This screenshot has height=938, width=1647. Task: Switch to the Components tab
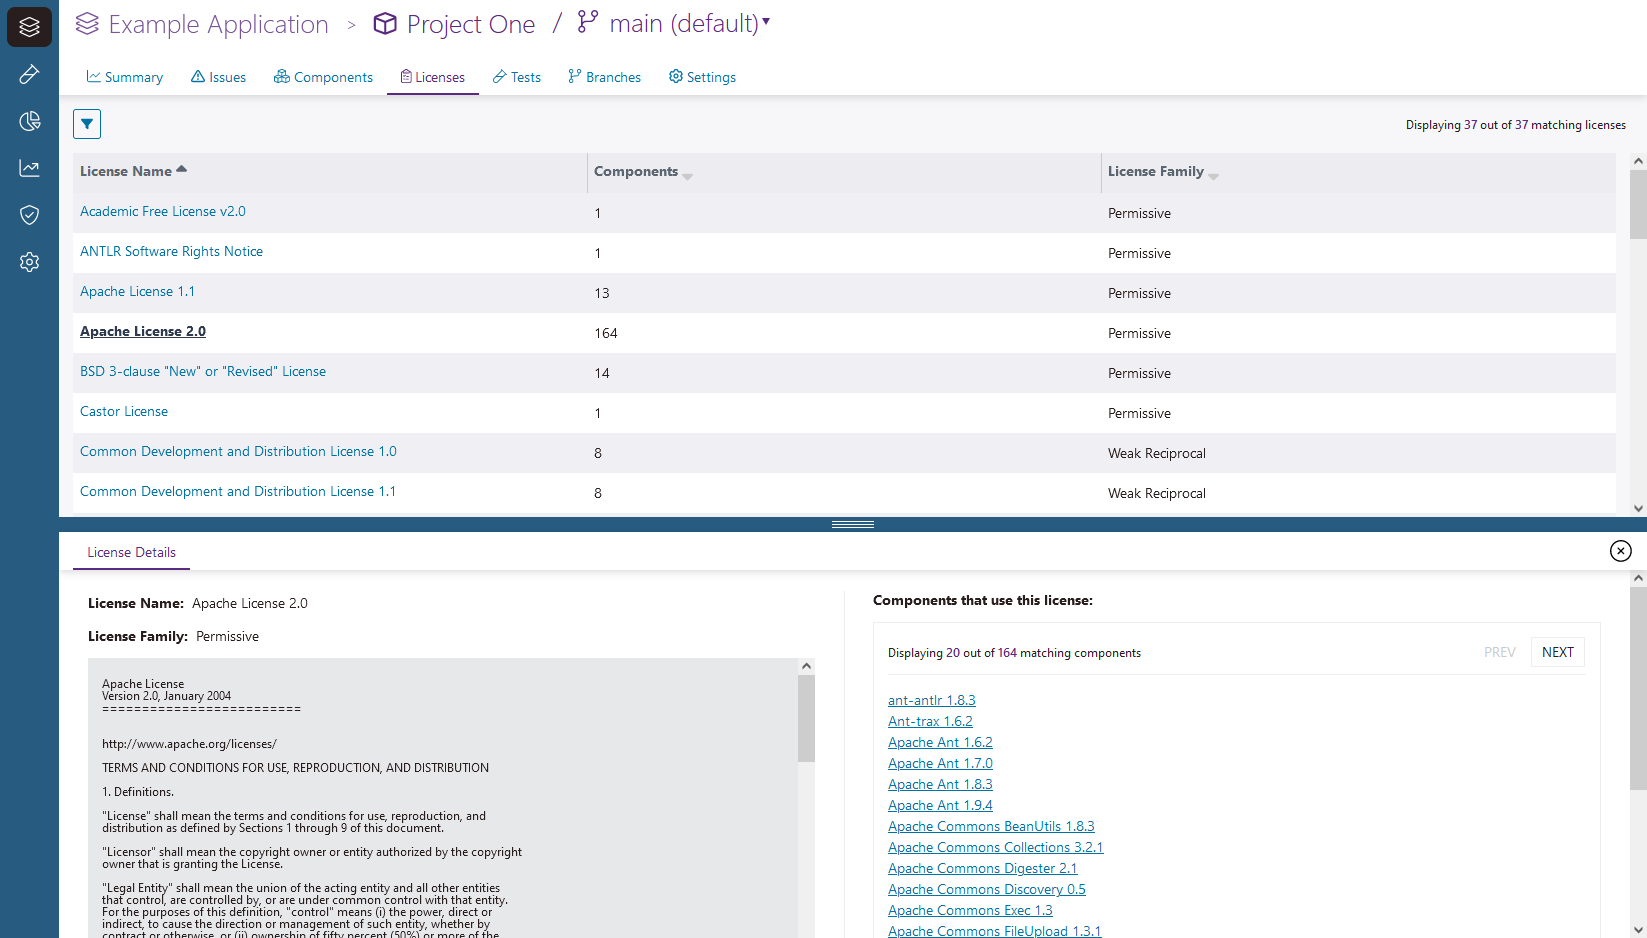click(x=323, y=77)
